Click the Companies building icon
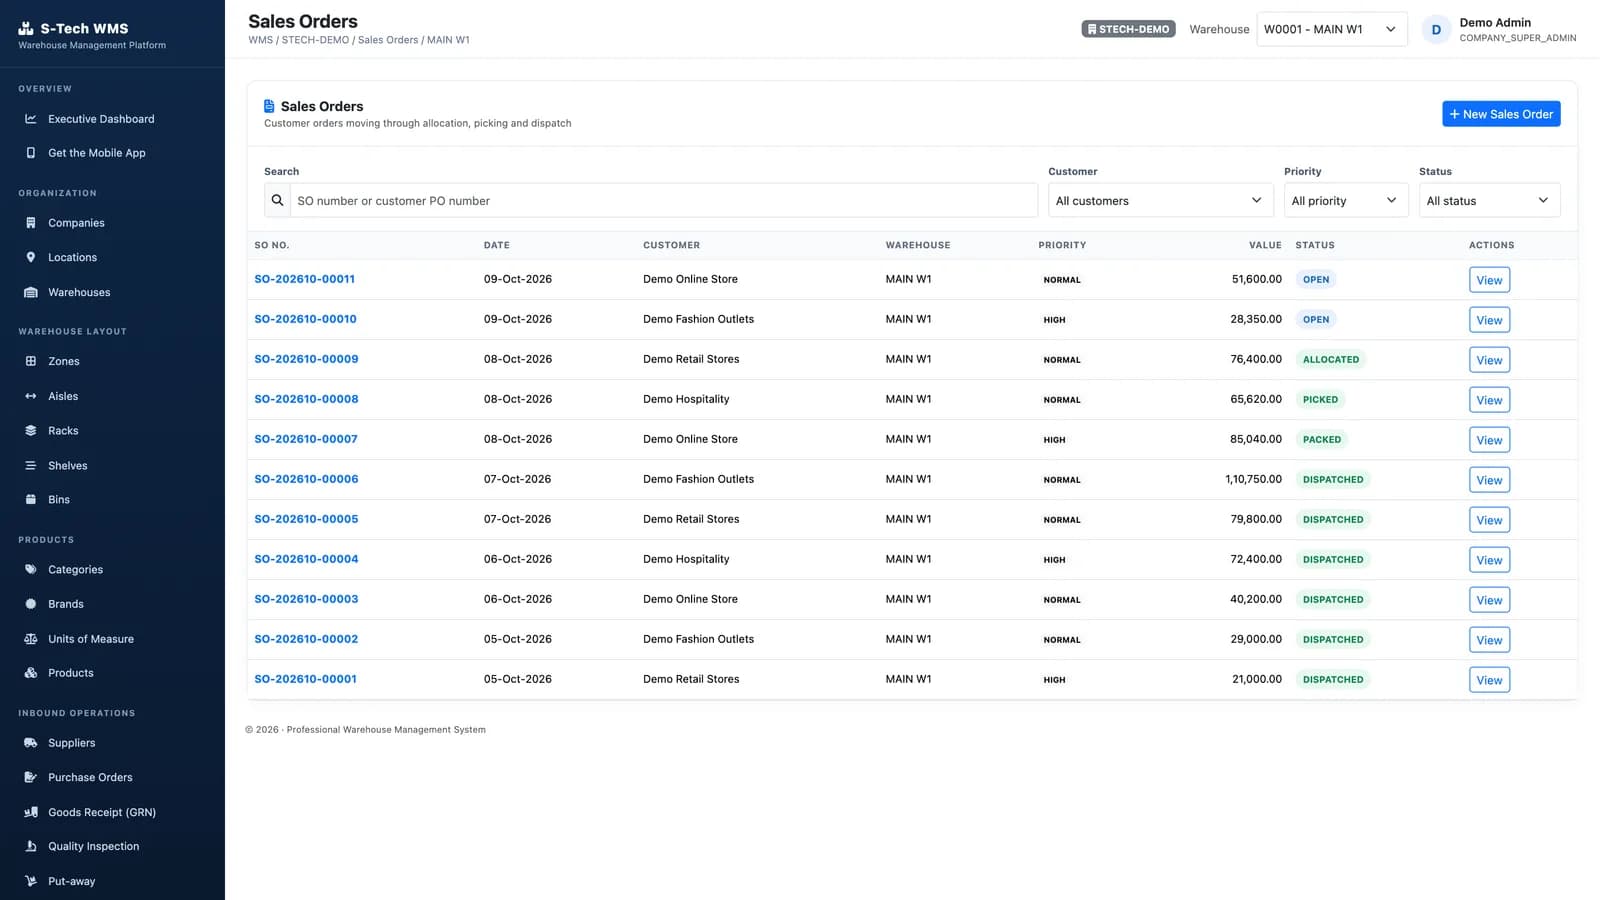 [31, 223]
